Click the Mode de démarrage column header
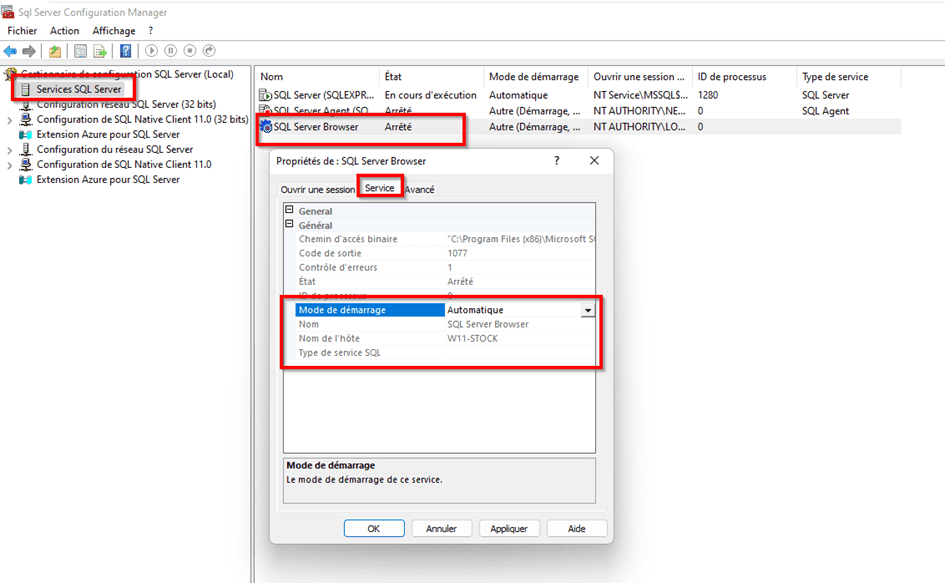 tap(536, 77)
